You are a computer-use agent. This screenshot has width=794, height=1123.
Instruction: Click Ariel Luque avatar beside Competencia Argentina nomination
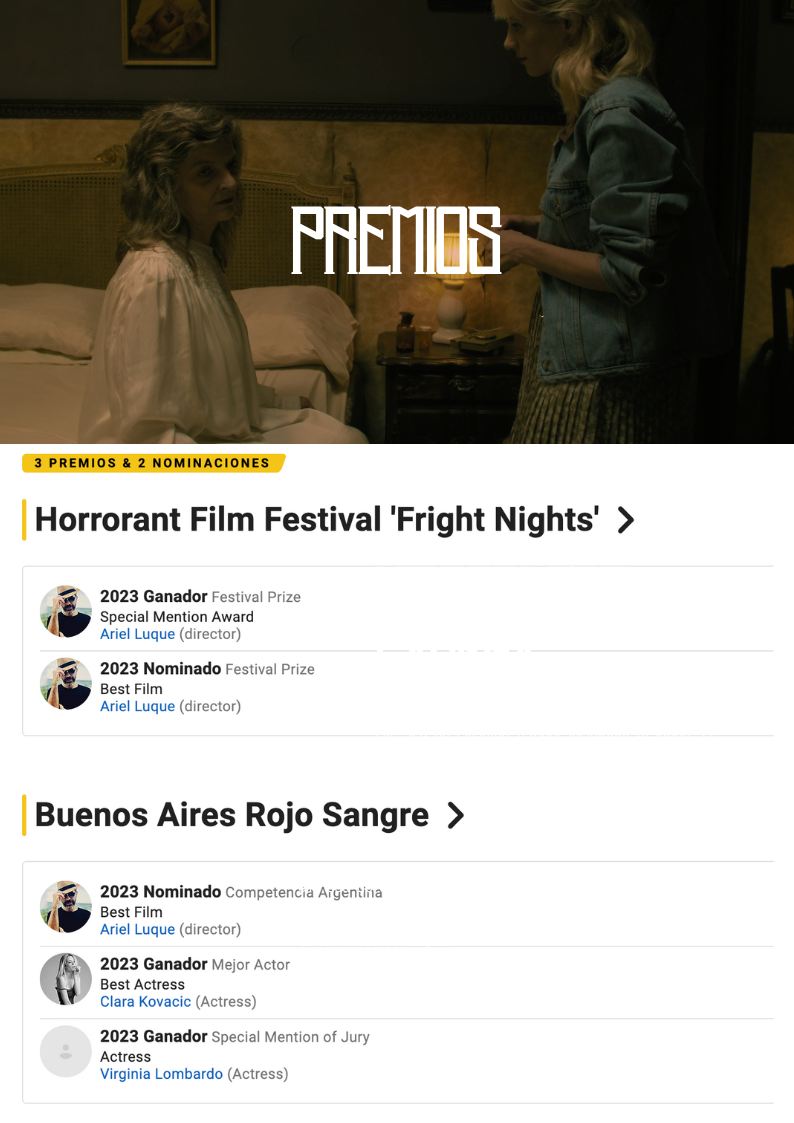click(x=66, y=907)
